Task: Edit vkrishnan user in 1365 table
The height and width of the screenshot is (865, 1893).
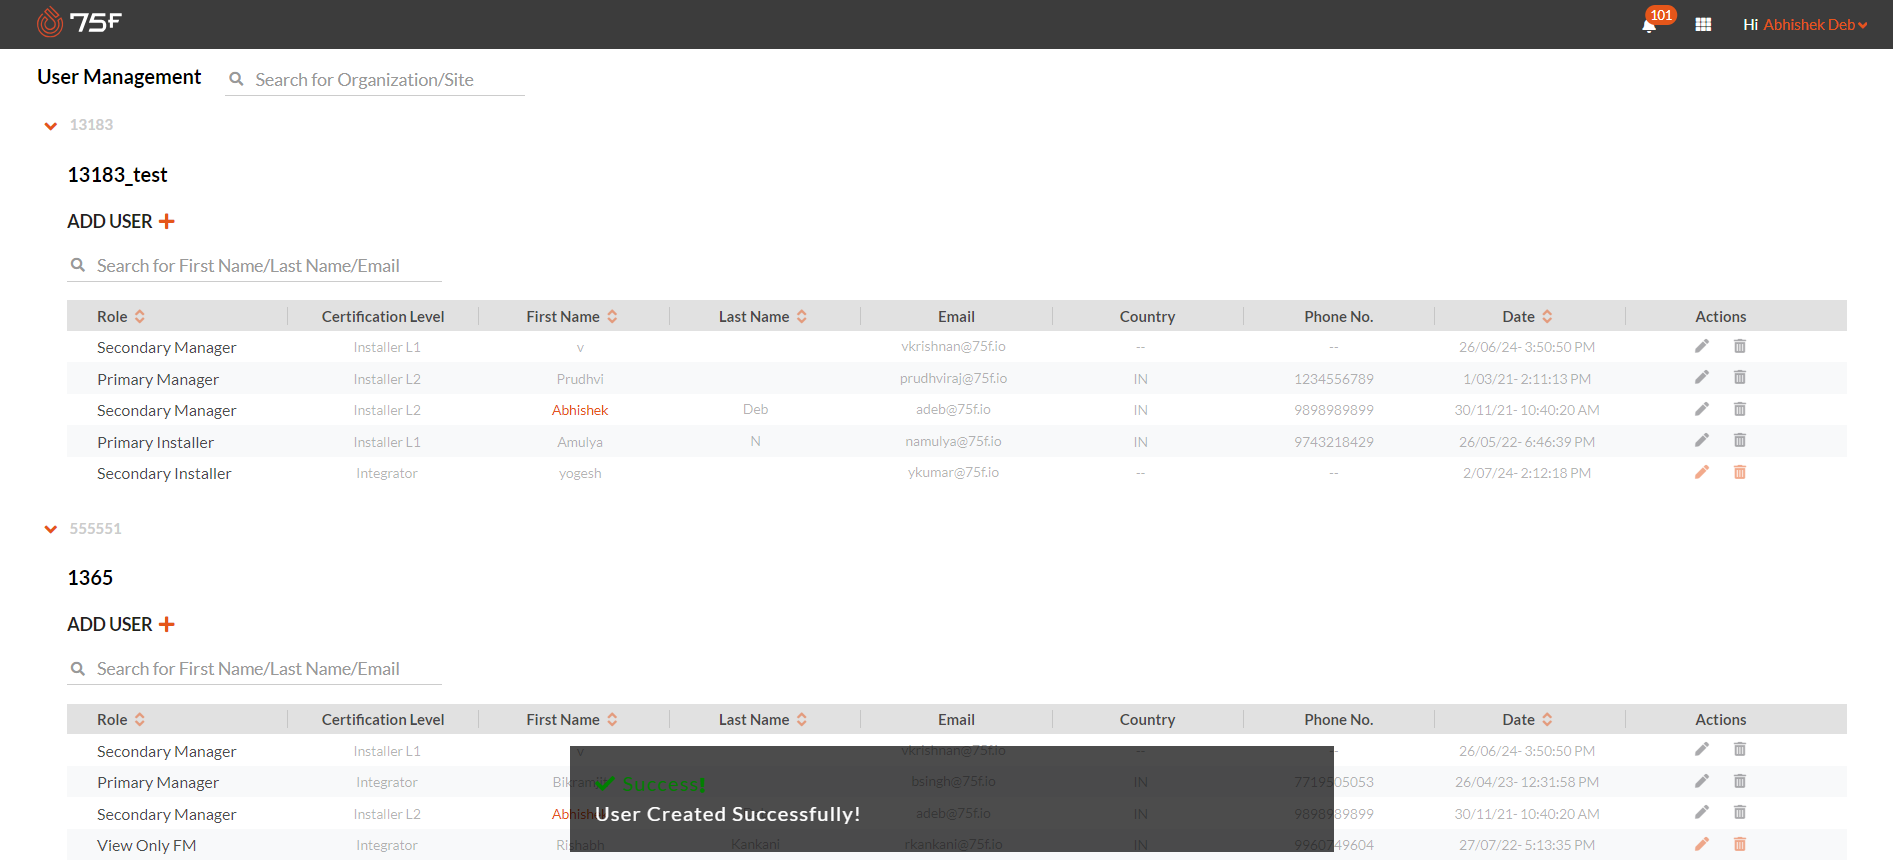Action: point(1702,749)
